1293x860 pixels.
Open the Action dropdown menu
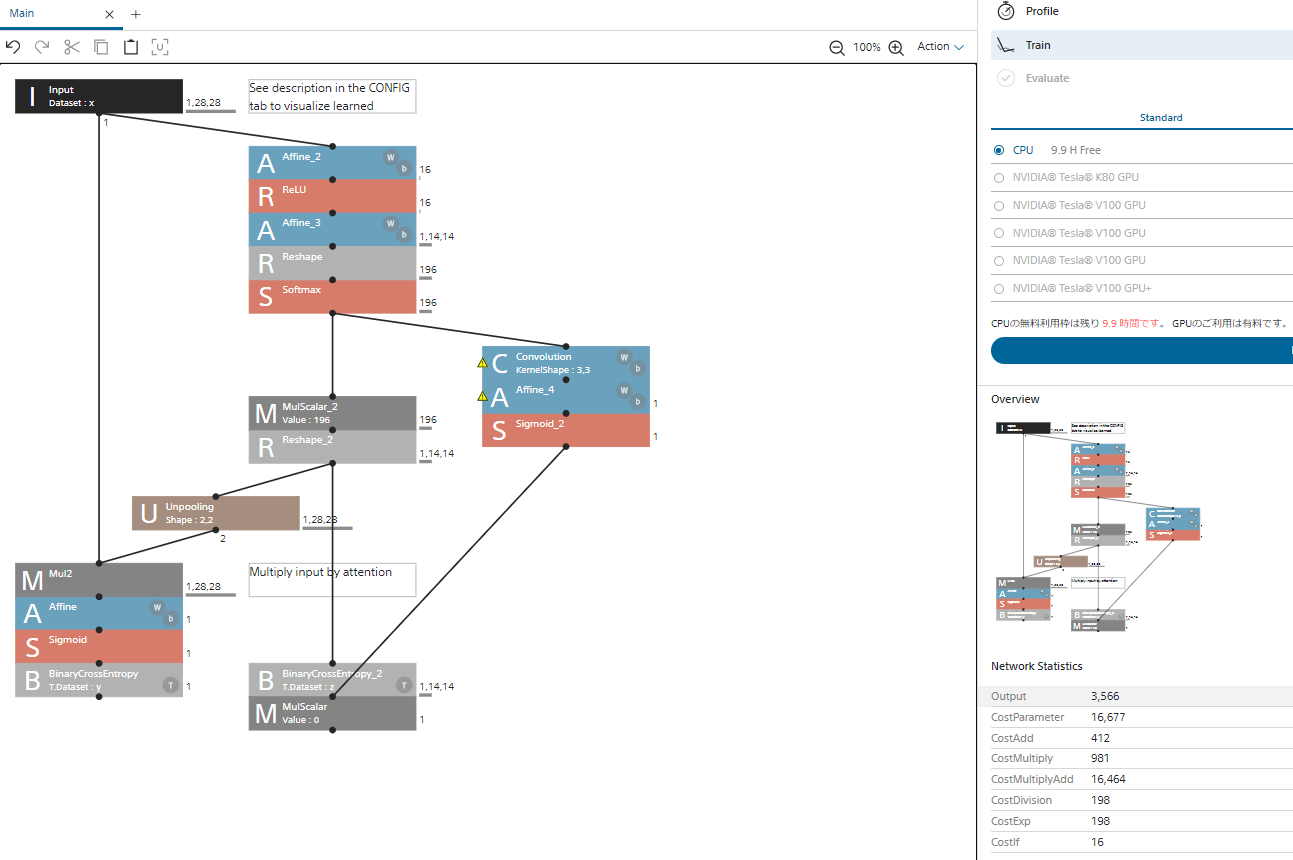coord(938,46)
